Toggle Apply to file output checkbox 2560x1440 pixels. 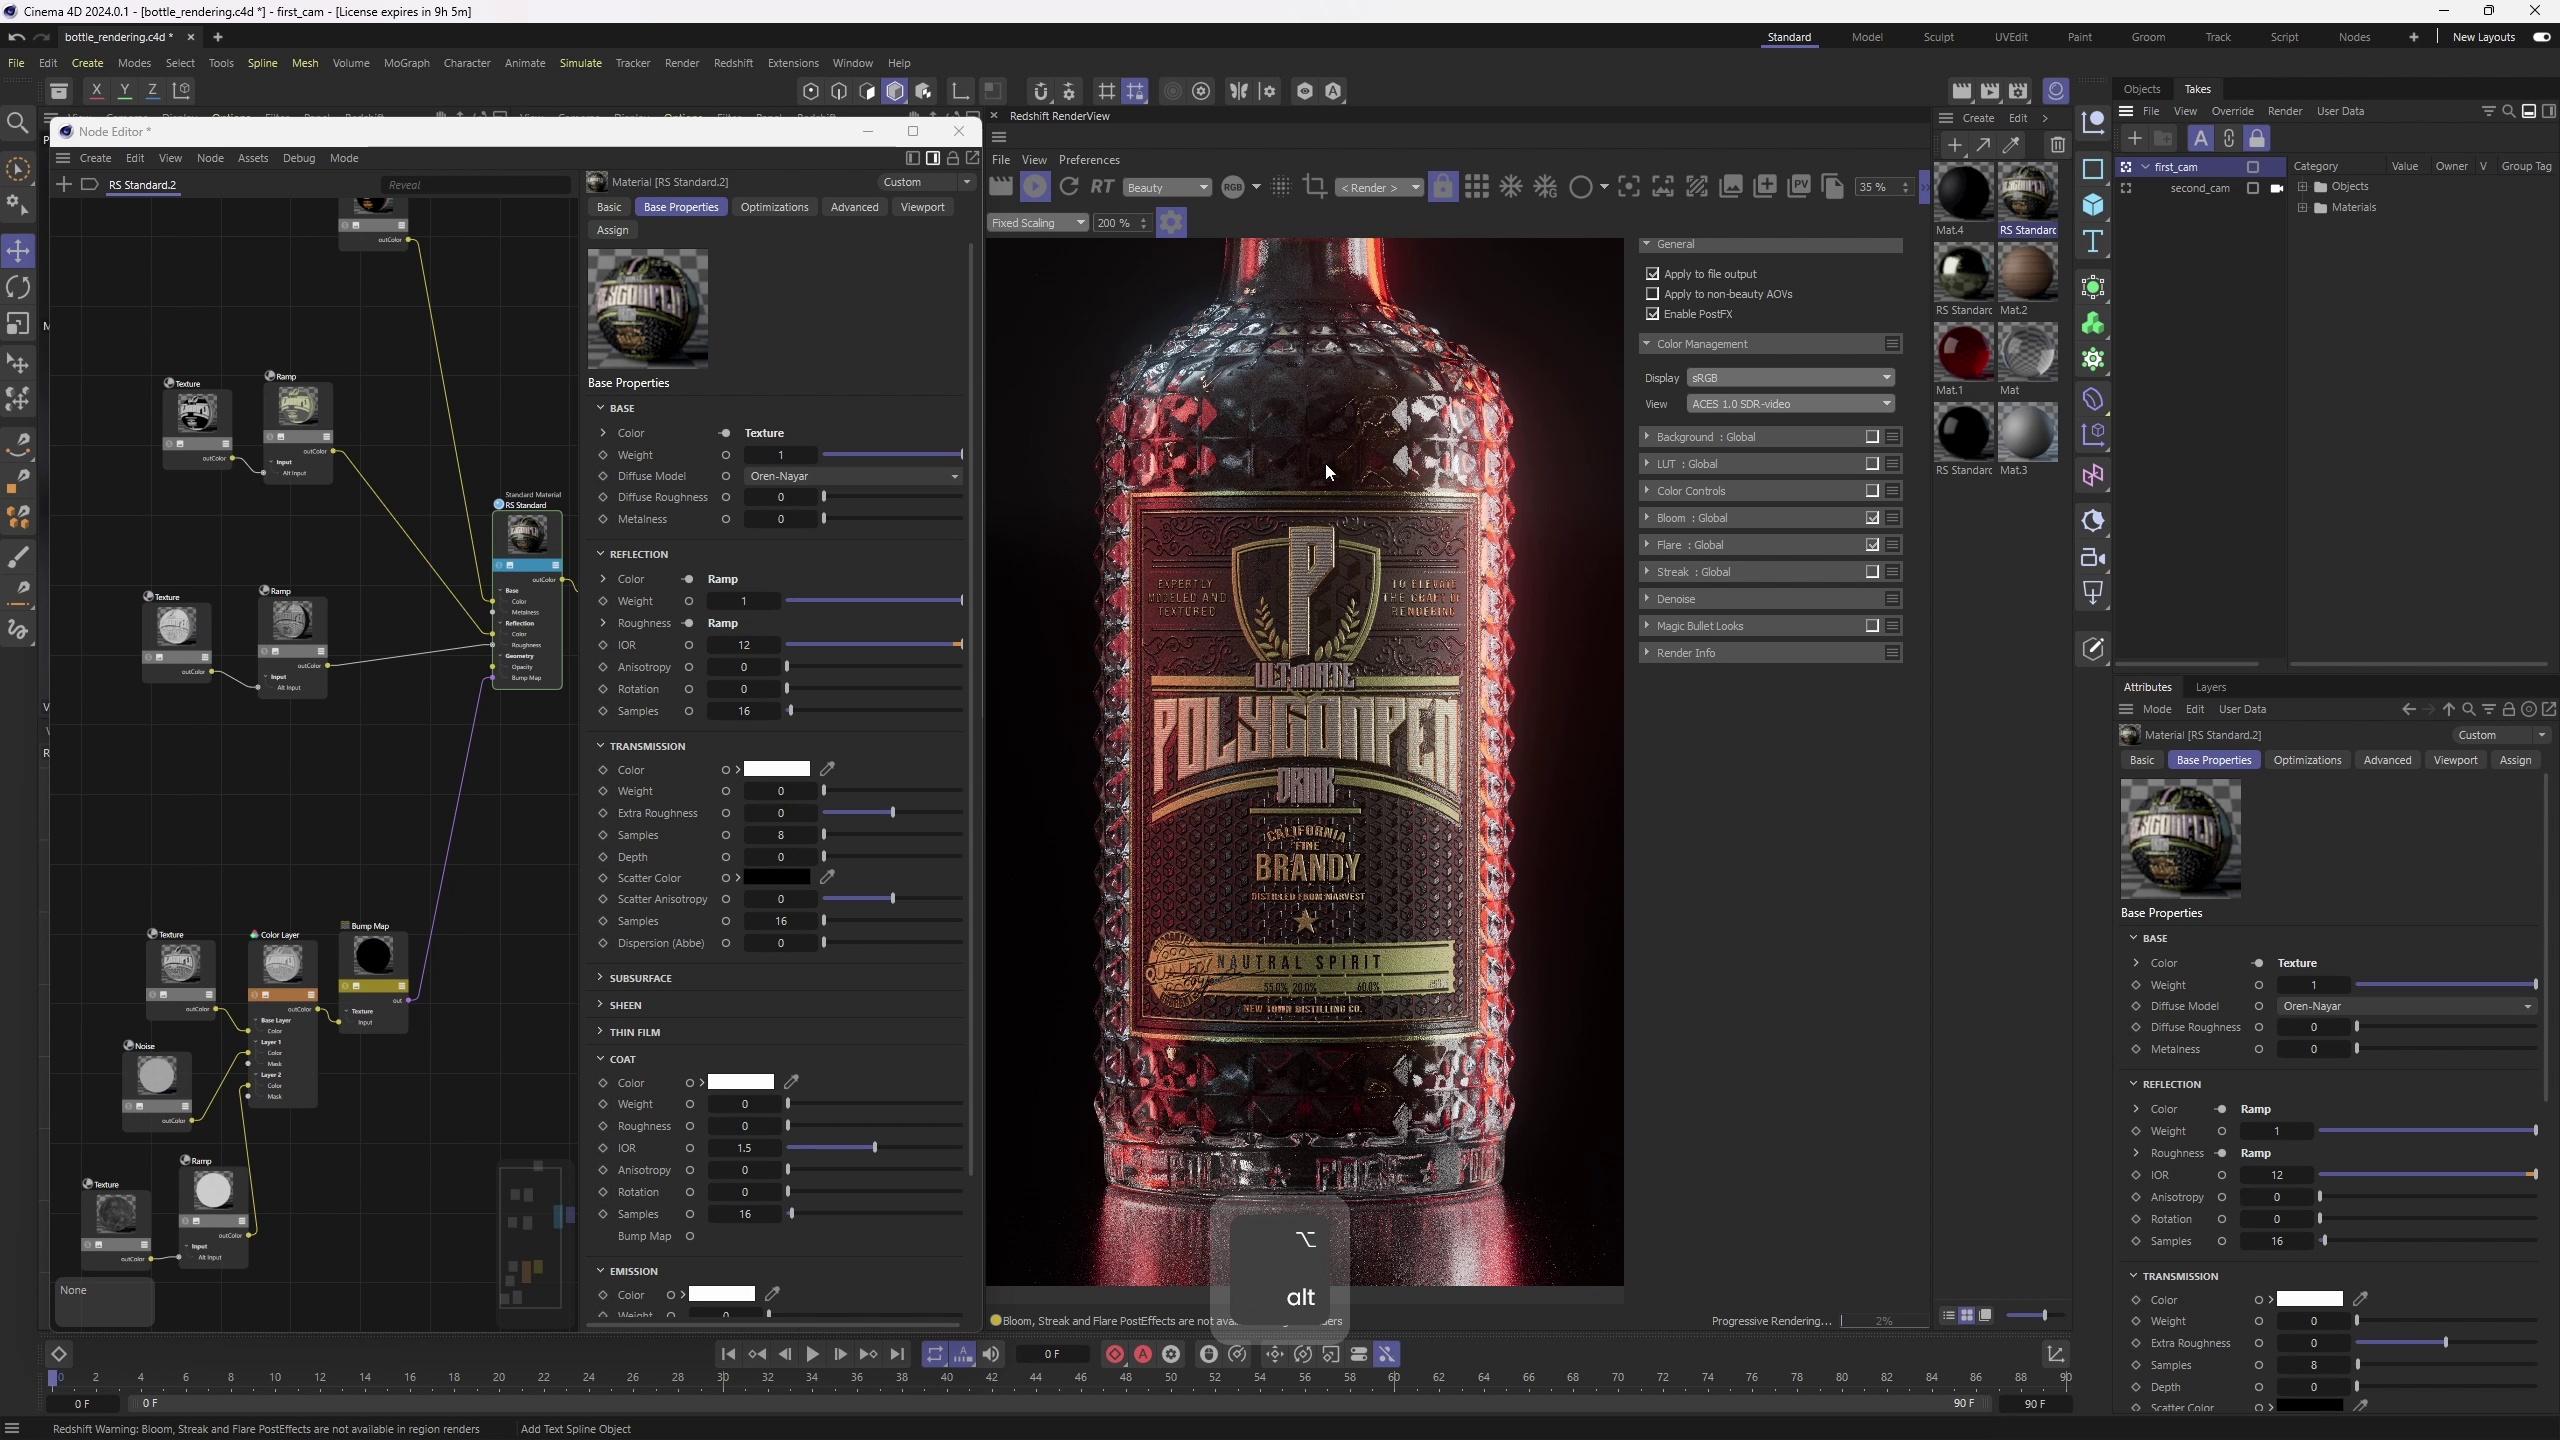1652,273
